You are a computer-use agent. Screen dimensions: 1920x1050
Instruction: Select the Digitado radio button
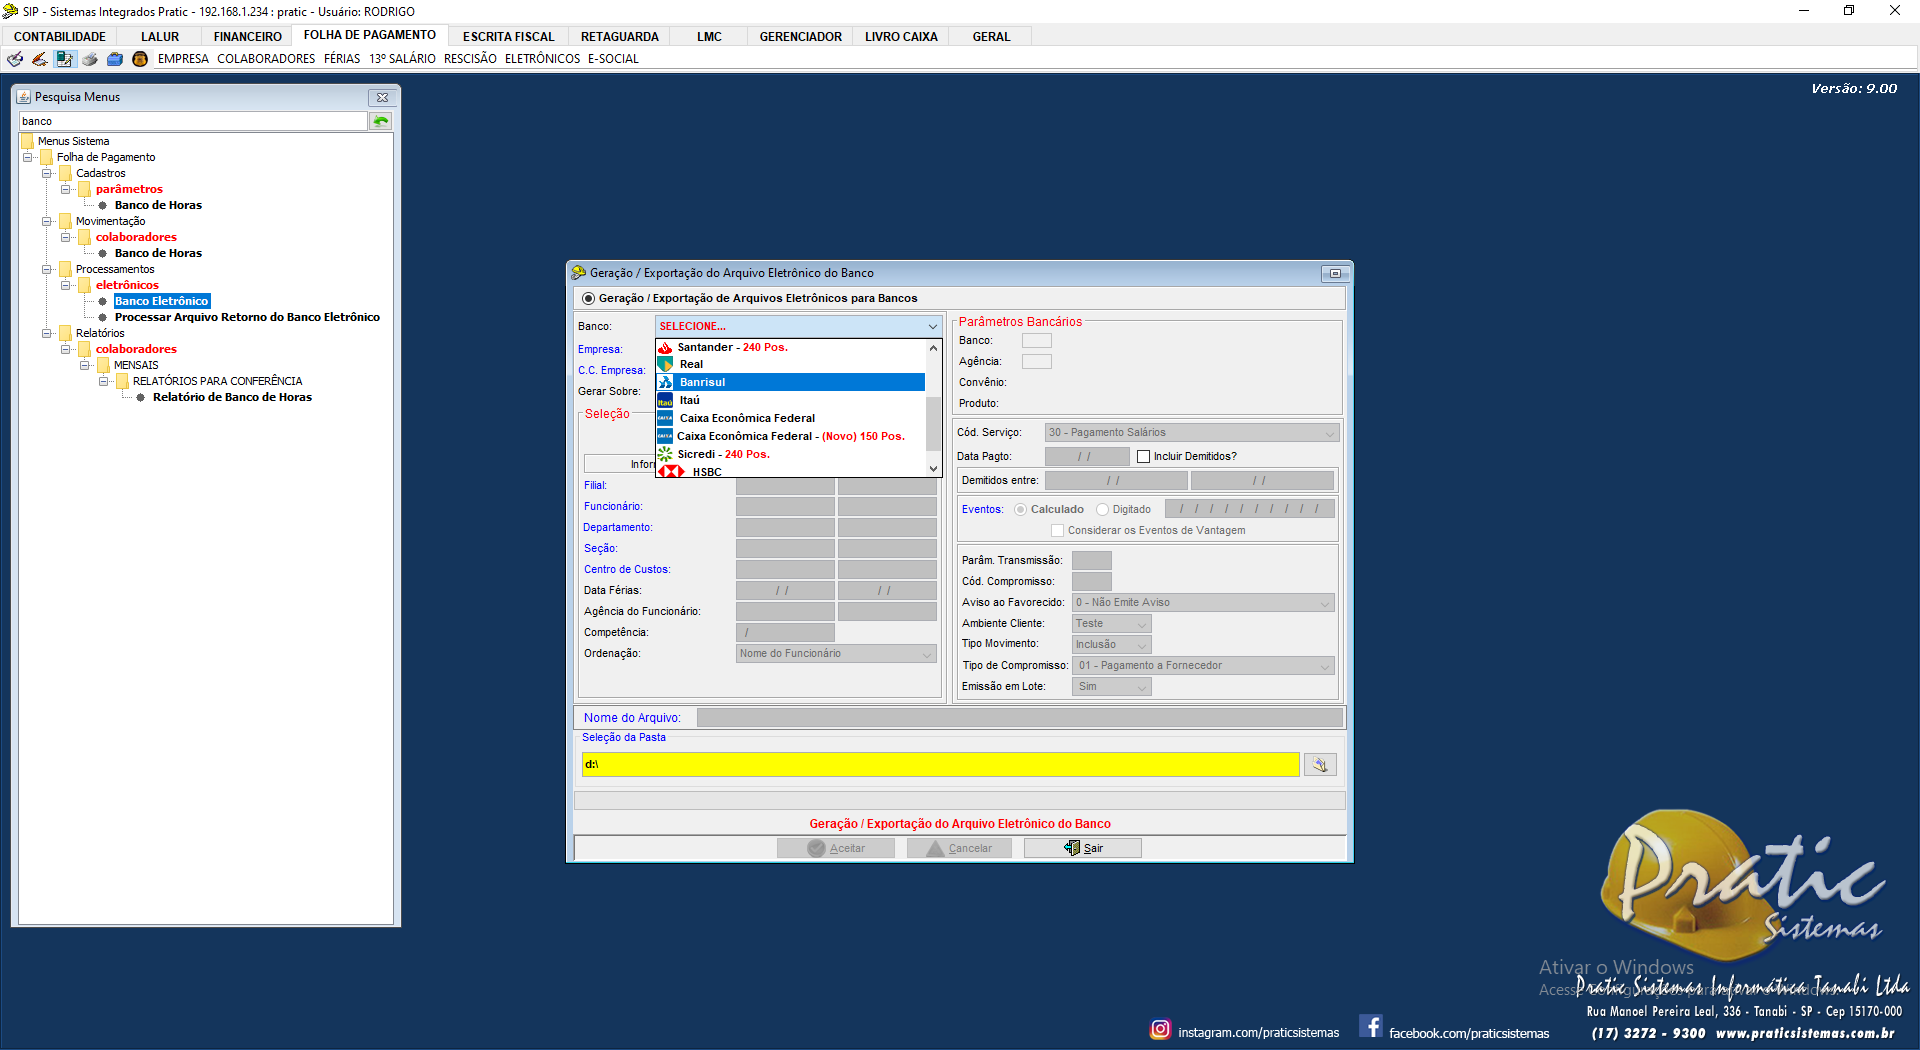[x=1102, y=510]
